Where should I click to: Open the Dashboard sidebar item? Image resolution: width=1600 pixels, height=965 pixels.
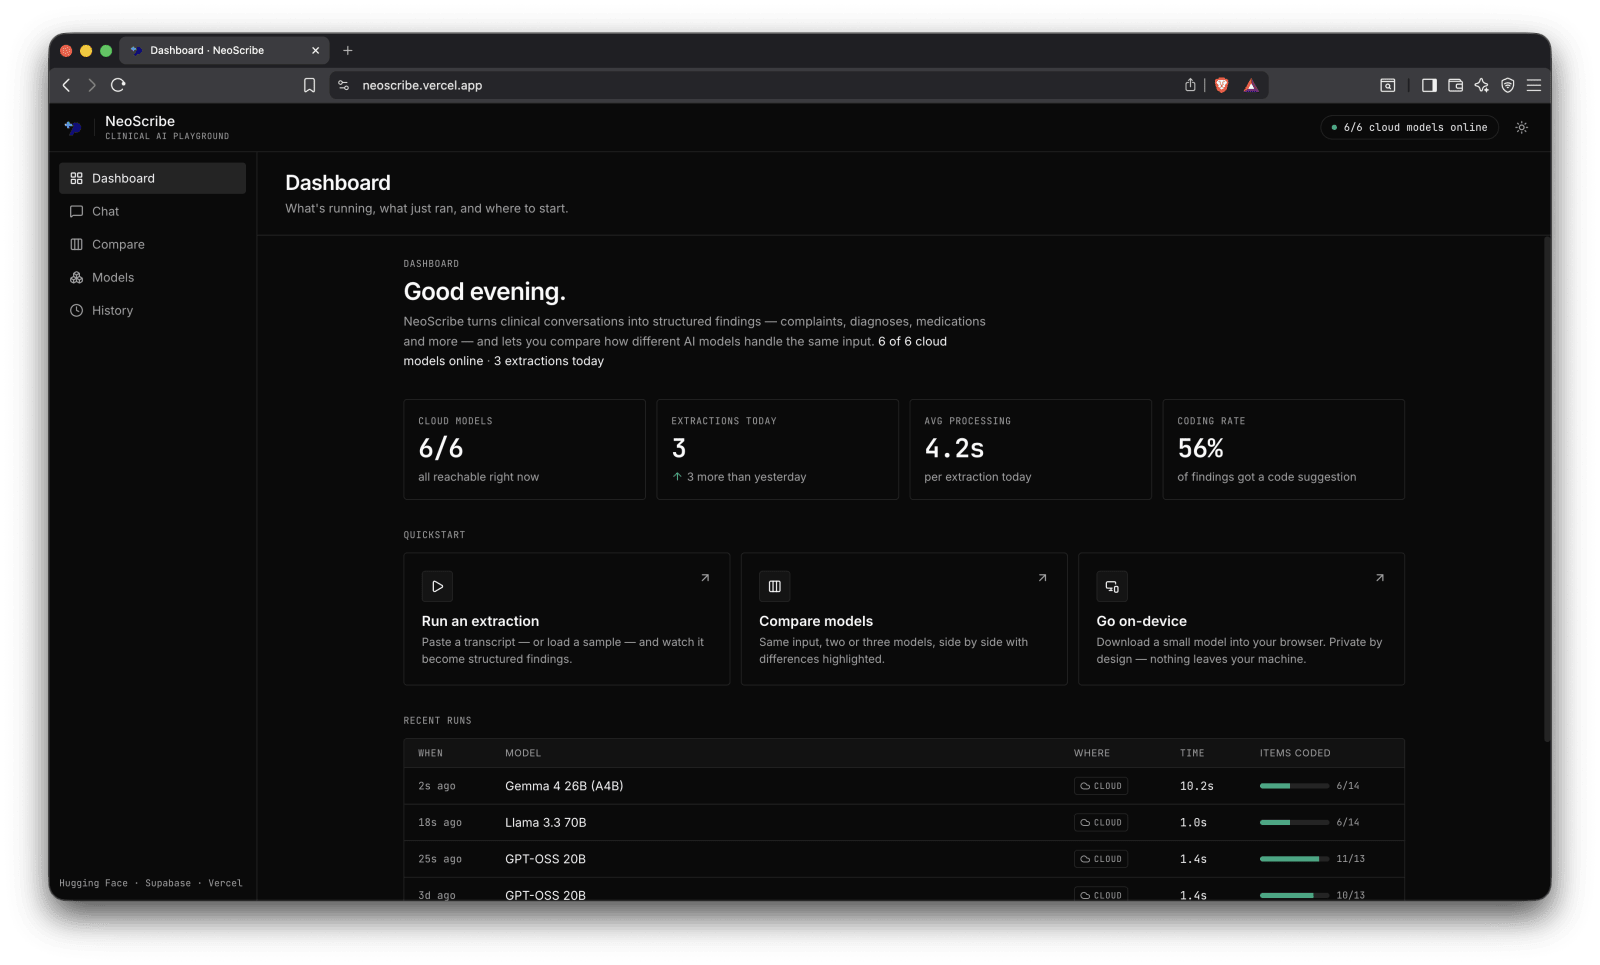click(x=152, y=178)
